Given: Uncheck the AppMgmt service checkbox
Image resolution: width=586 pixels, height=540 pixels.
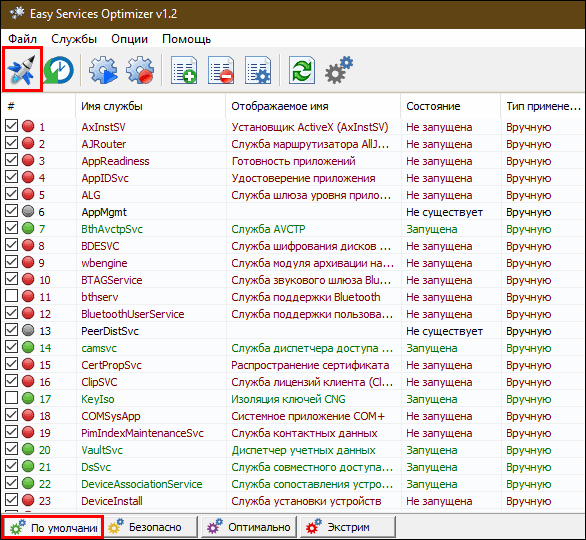Looking at the screenshot, I should (x=12, y=210).
